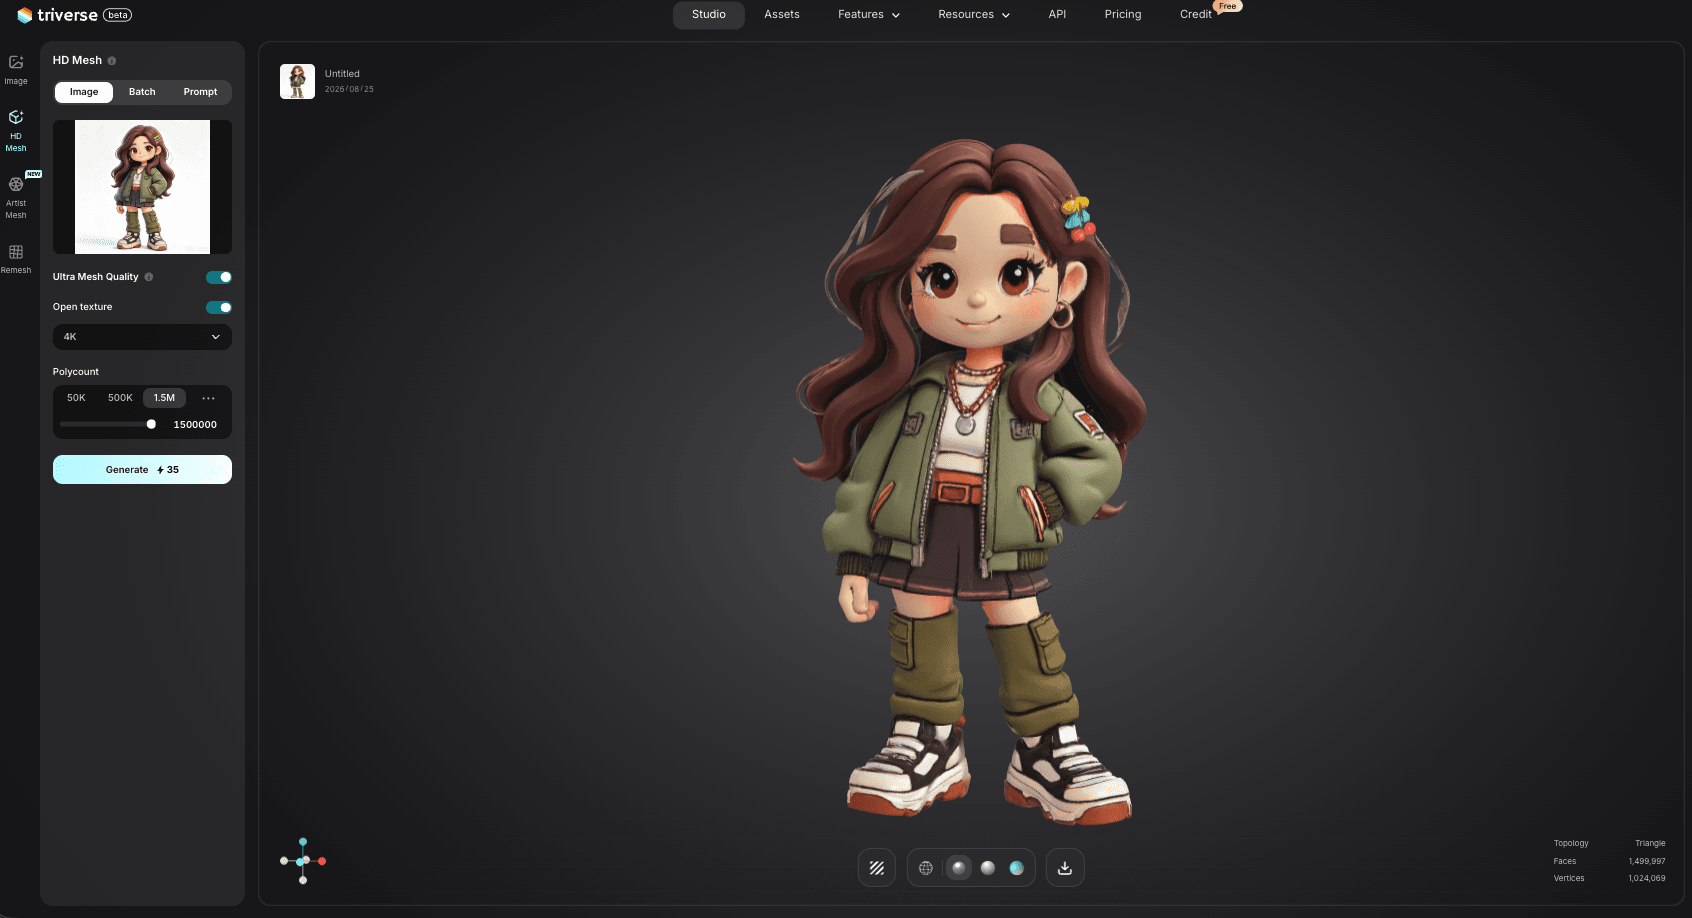Open the API page
This screenshot has width=1692, height=918.
click(x=1057, y=15)
